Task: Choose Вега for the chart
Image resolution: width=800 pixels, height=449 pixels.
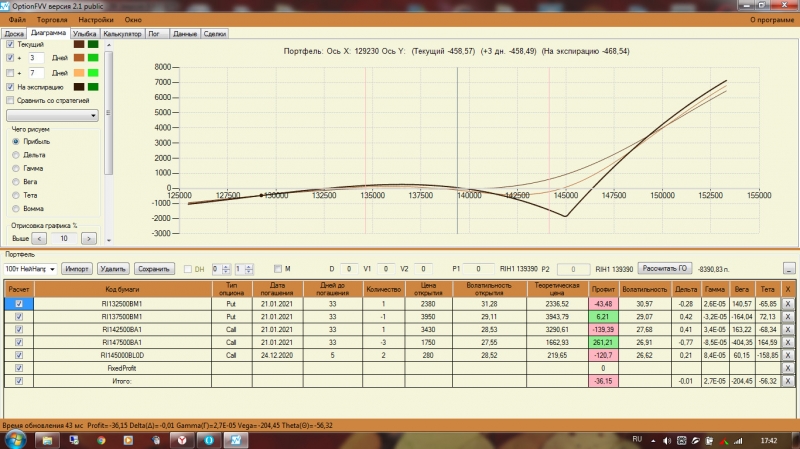Action: pos(16,182)
